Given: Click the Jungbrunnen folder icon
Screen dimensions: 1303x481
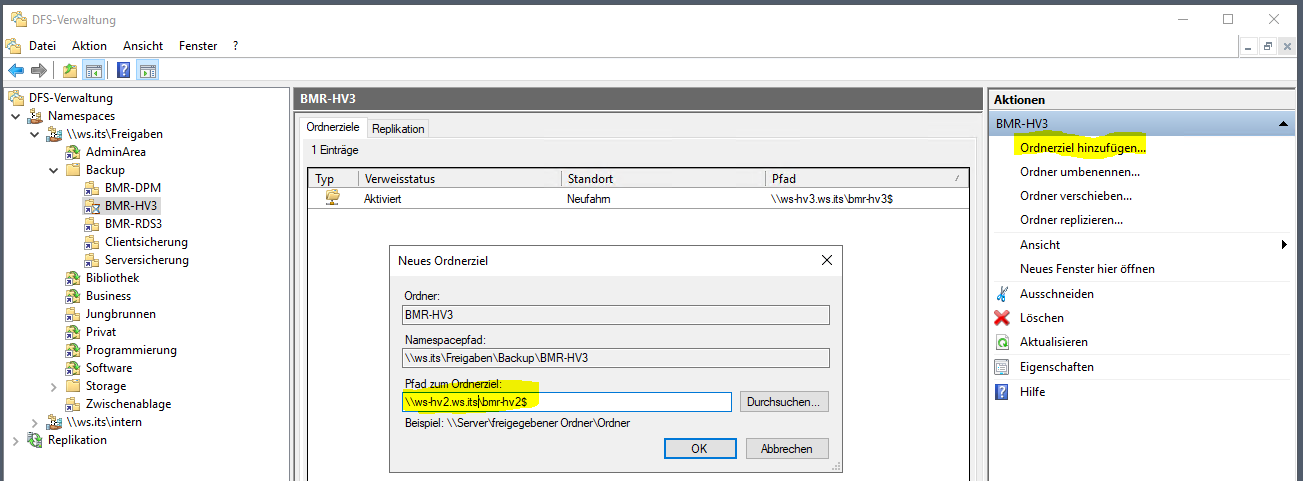Looking at the screenshot, I should [x=73, y=314].
